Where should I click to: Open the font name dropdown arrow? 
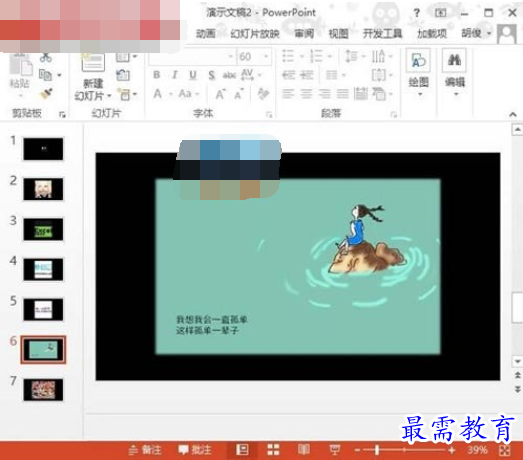click(x=230, y=57)
